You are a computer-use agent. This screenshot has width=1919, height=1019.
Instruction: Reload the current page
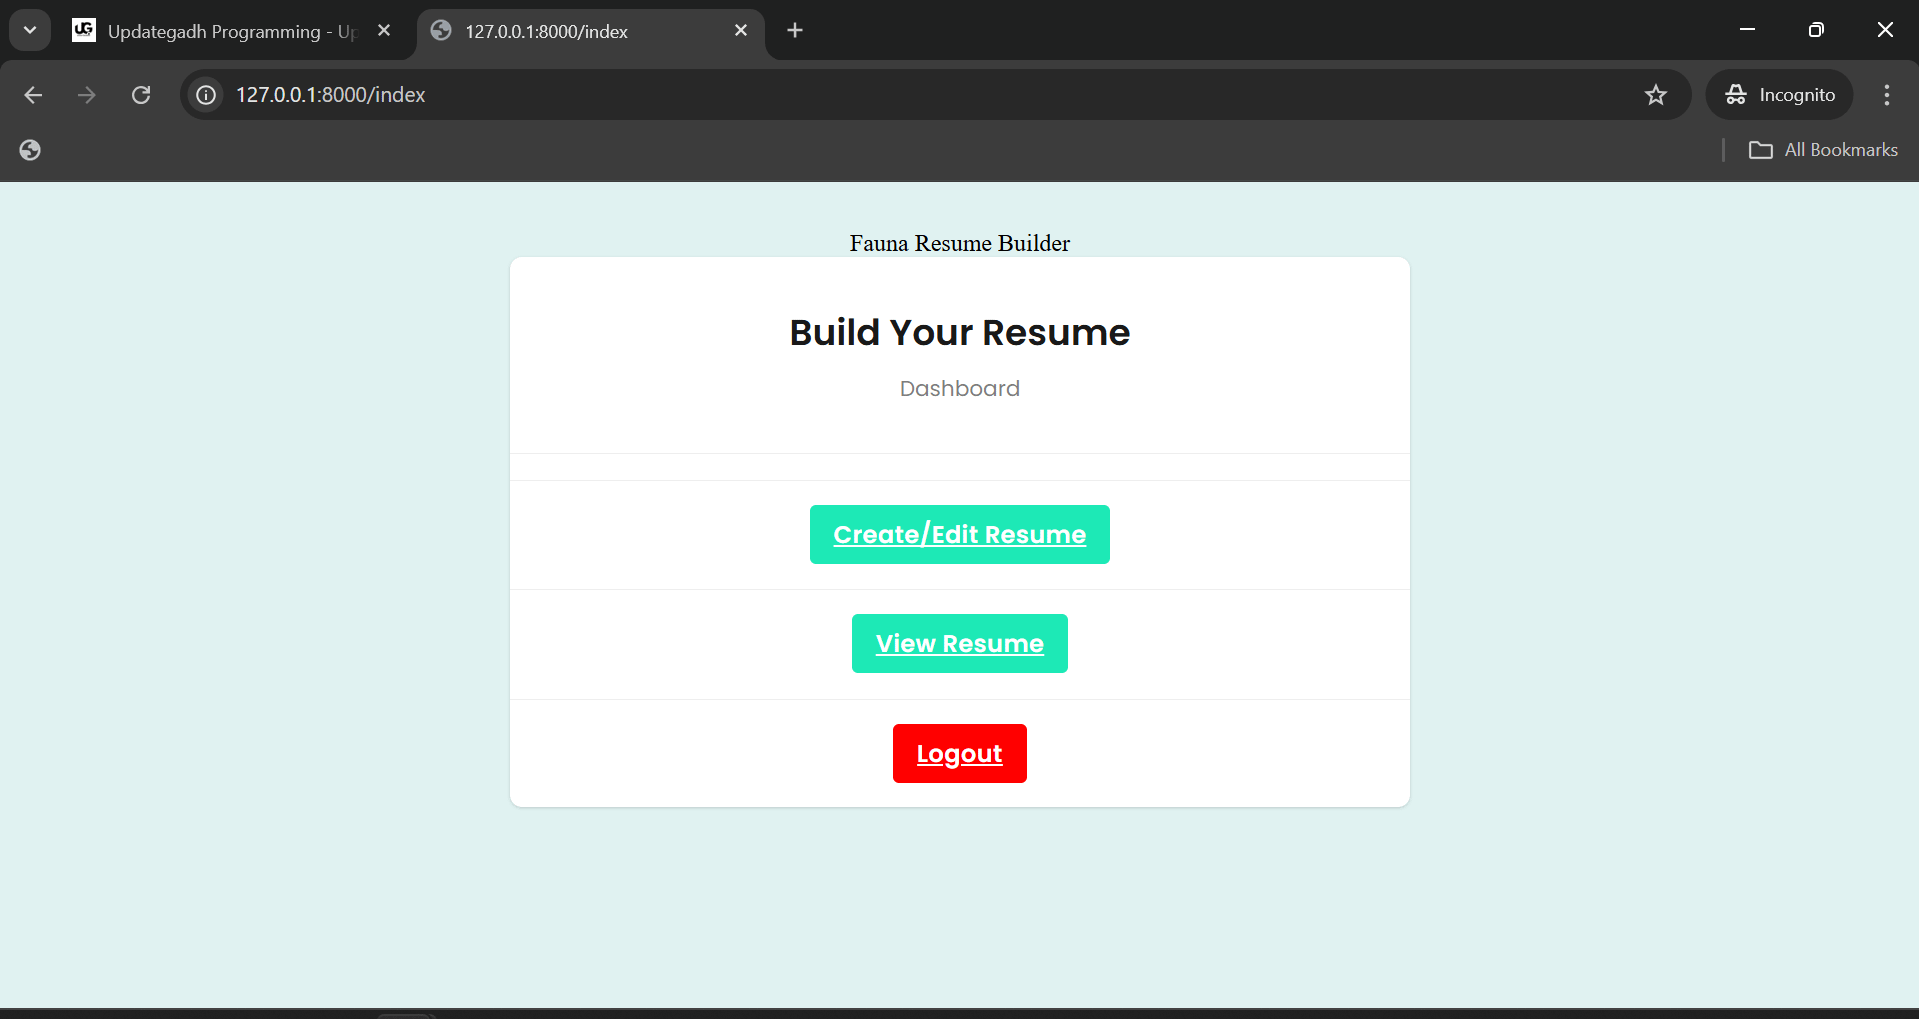click(x=141, y=95)
